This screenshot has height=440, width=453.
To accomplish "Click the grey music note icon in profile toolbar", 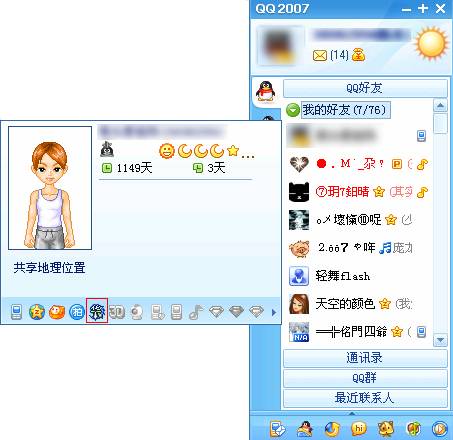I will coord(196,312).
